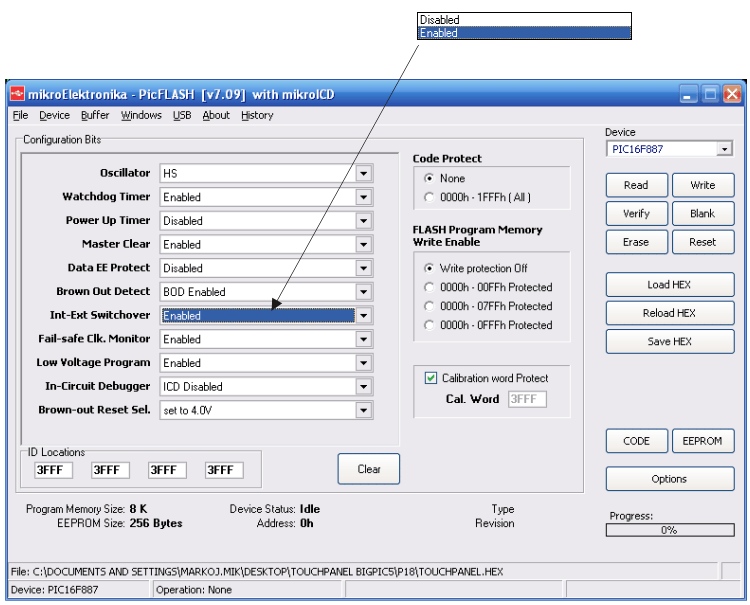
Task: Click the Load HEX button
Action: coord(670,285)
